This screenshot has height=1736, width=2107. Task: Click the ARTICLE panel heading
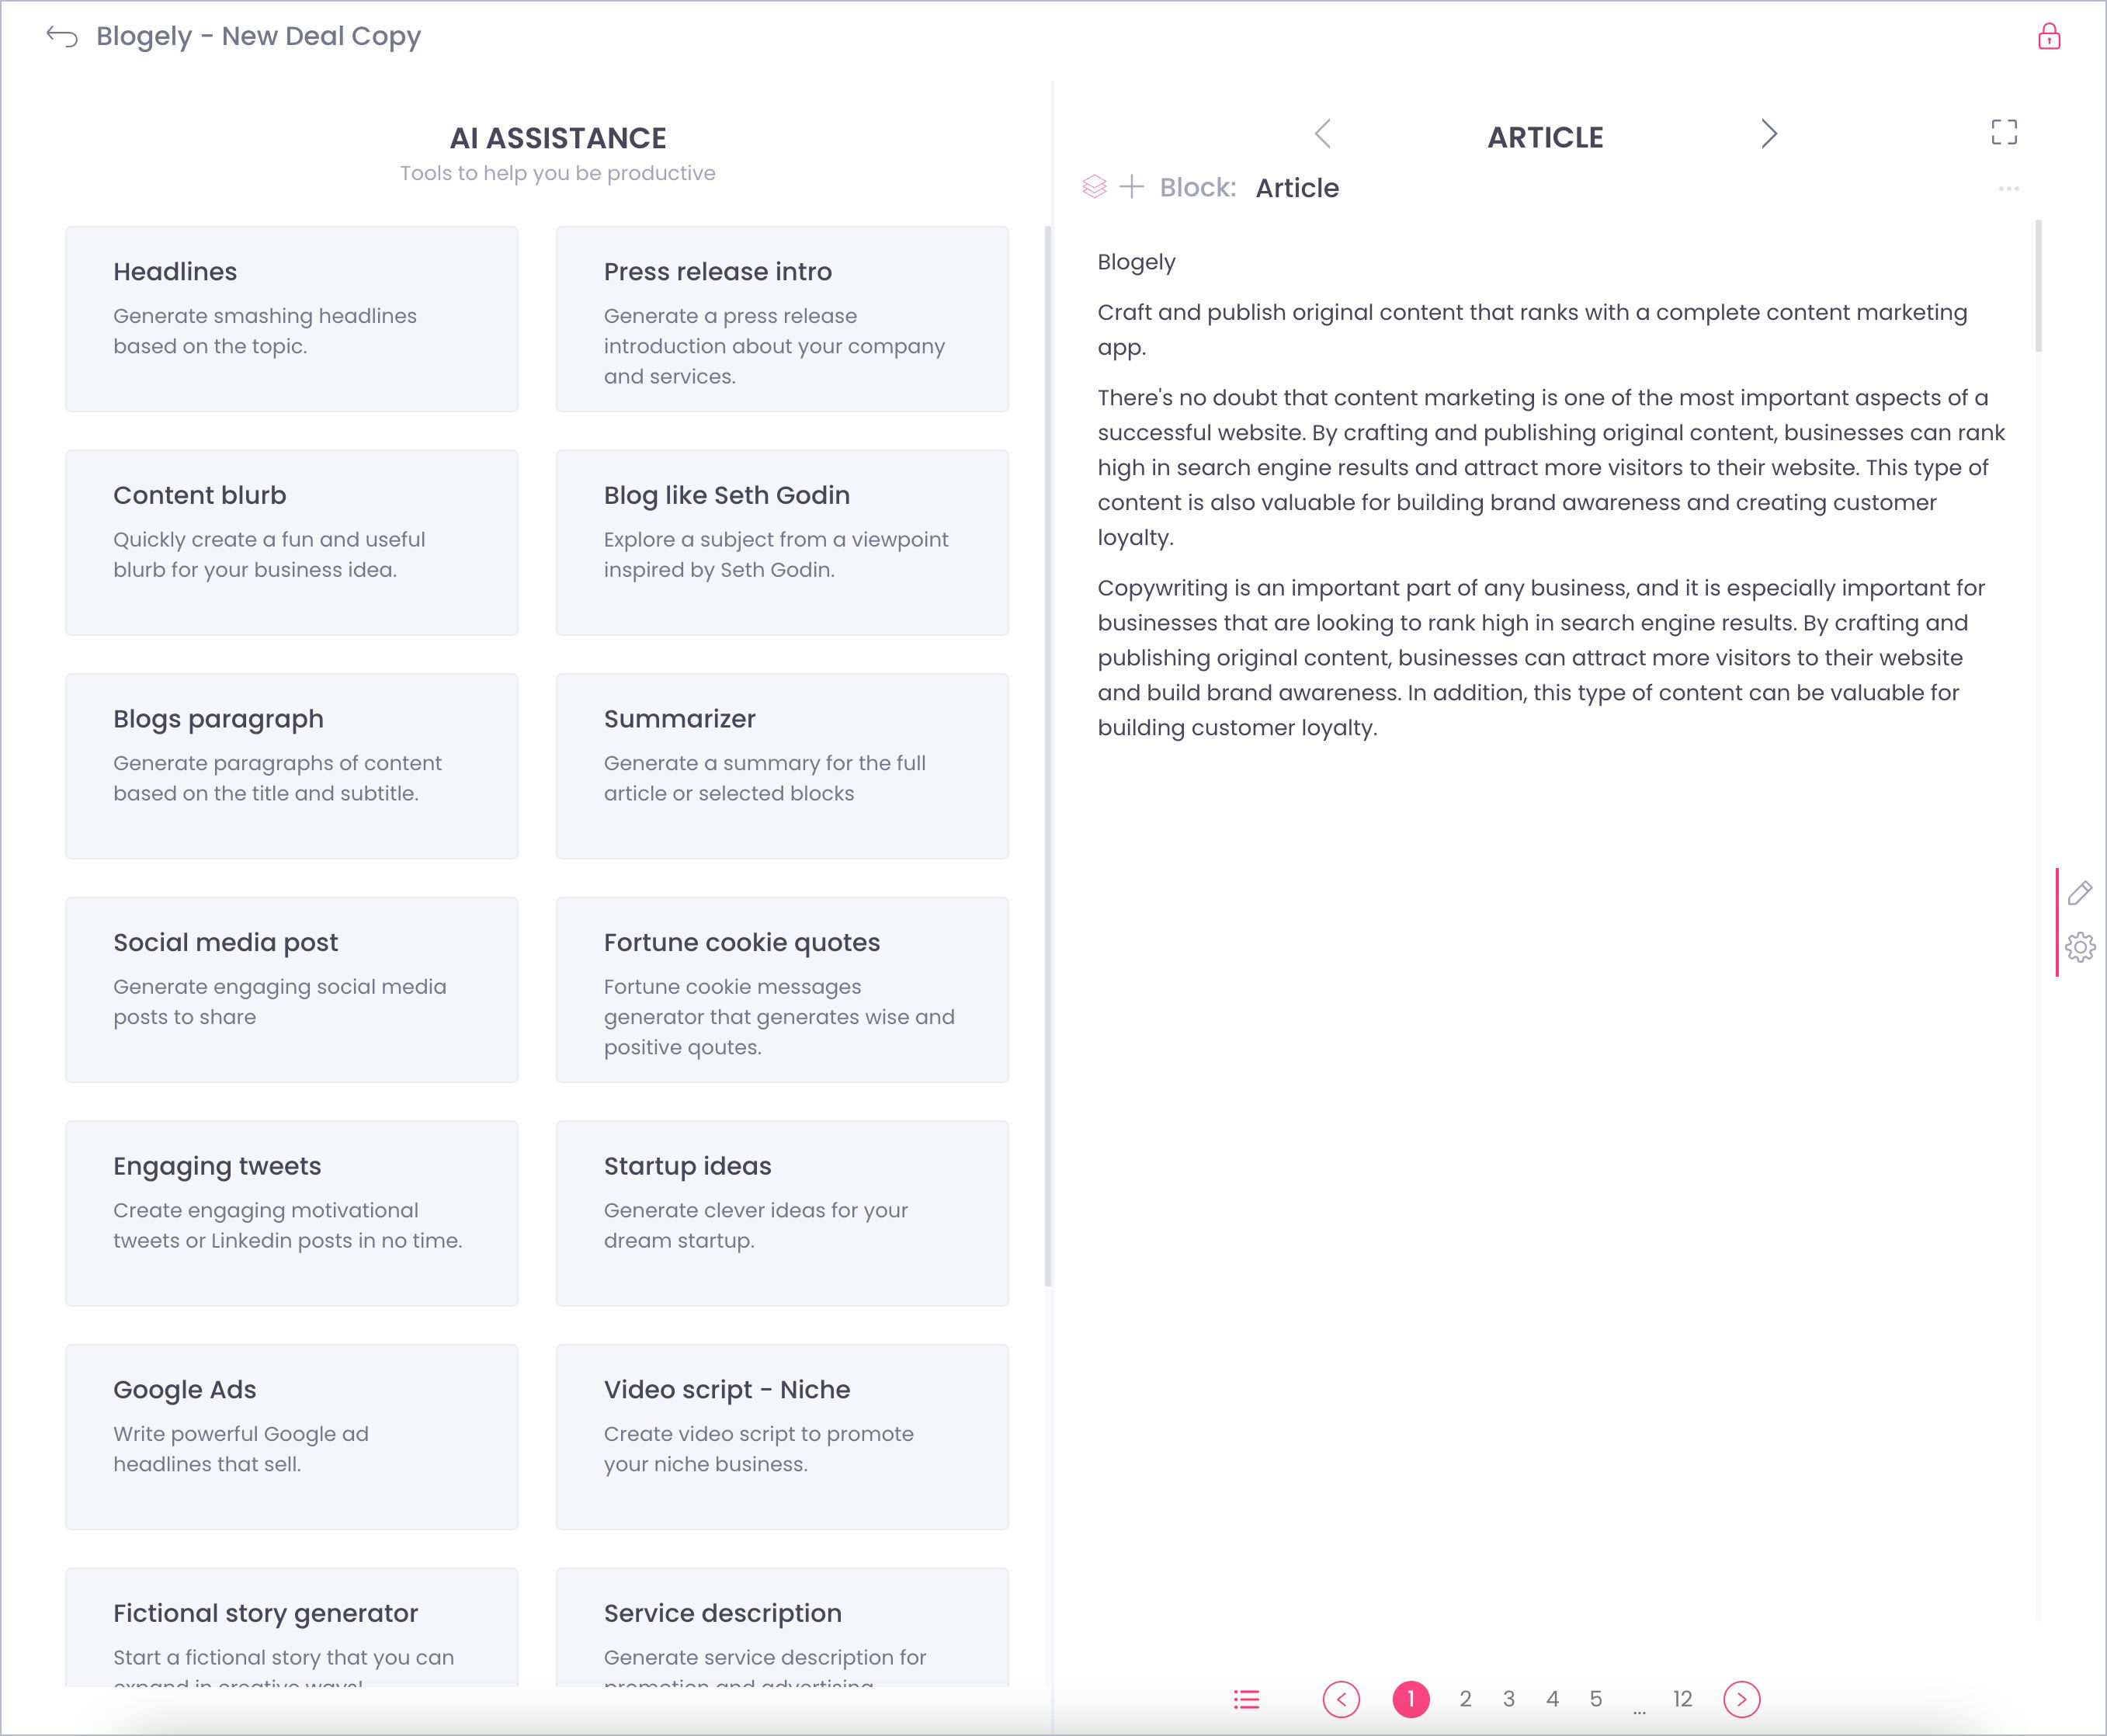tap(1545, 137)
